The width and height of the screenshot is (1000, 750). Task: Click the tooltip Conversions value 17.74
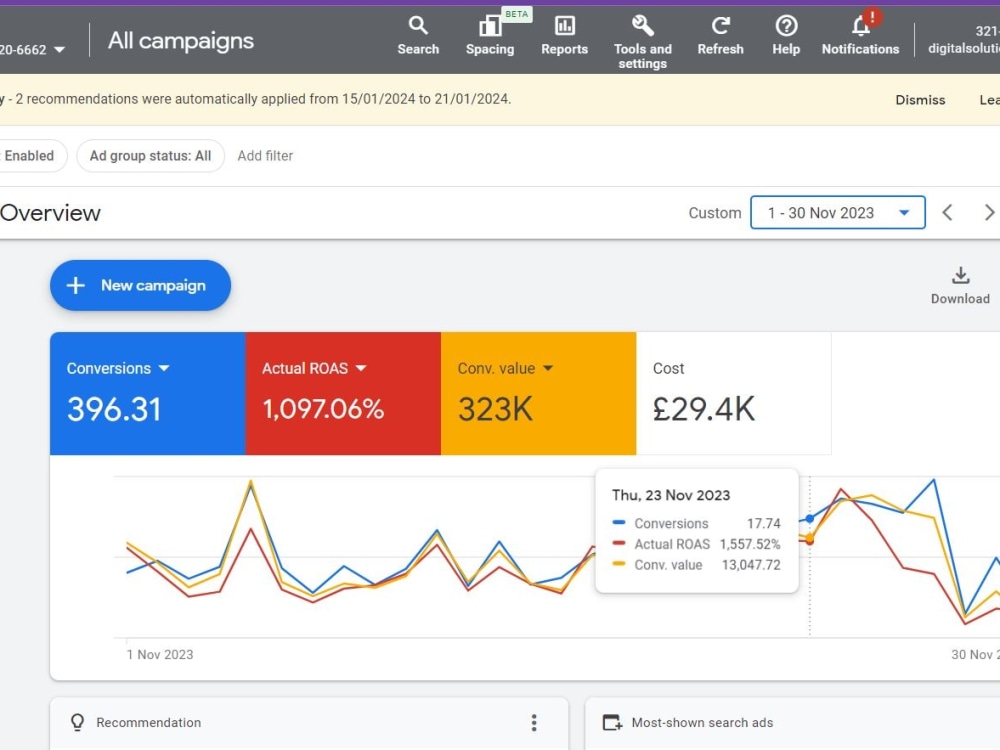pyautogui.click(x=763, y=524)
